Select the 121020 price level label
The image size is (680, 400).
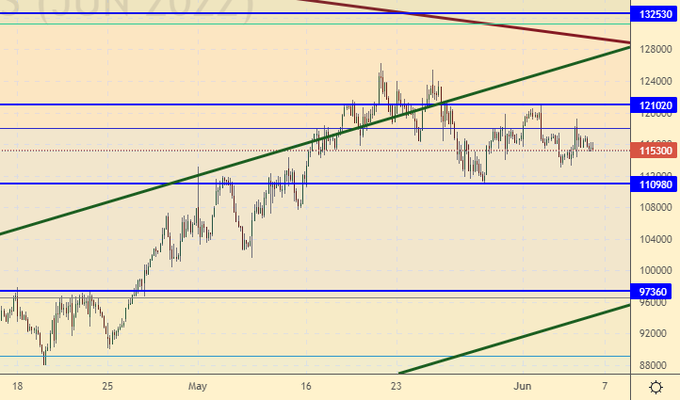point(655,105)
